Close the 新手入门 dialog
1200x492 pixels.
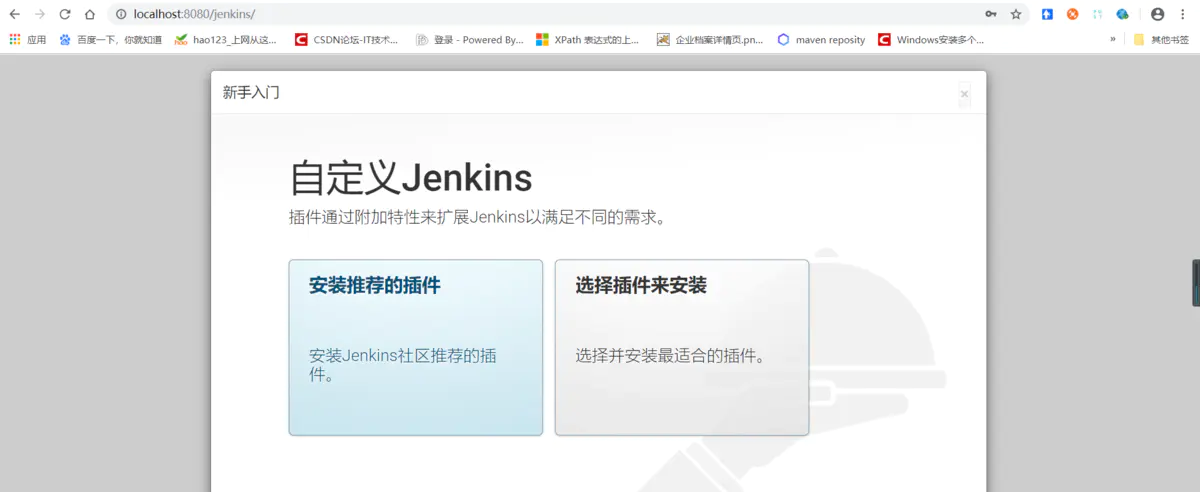(964, 94)
